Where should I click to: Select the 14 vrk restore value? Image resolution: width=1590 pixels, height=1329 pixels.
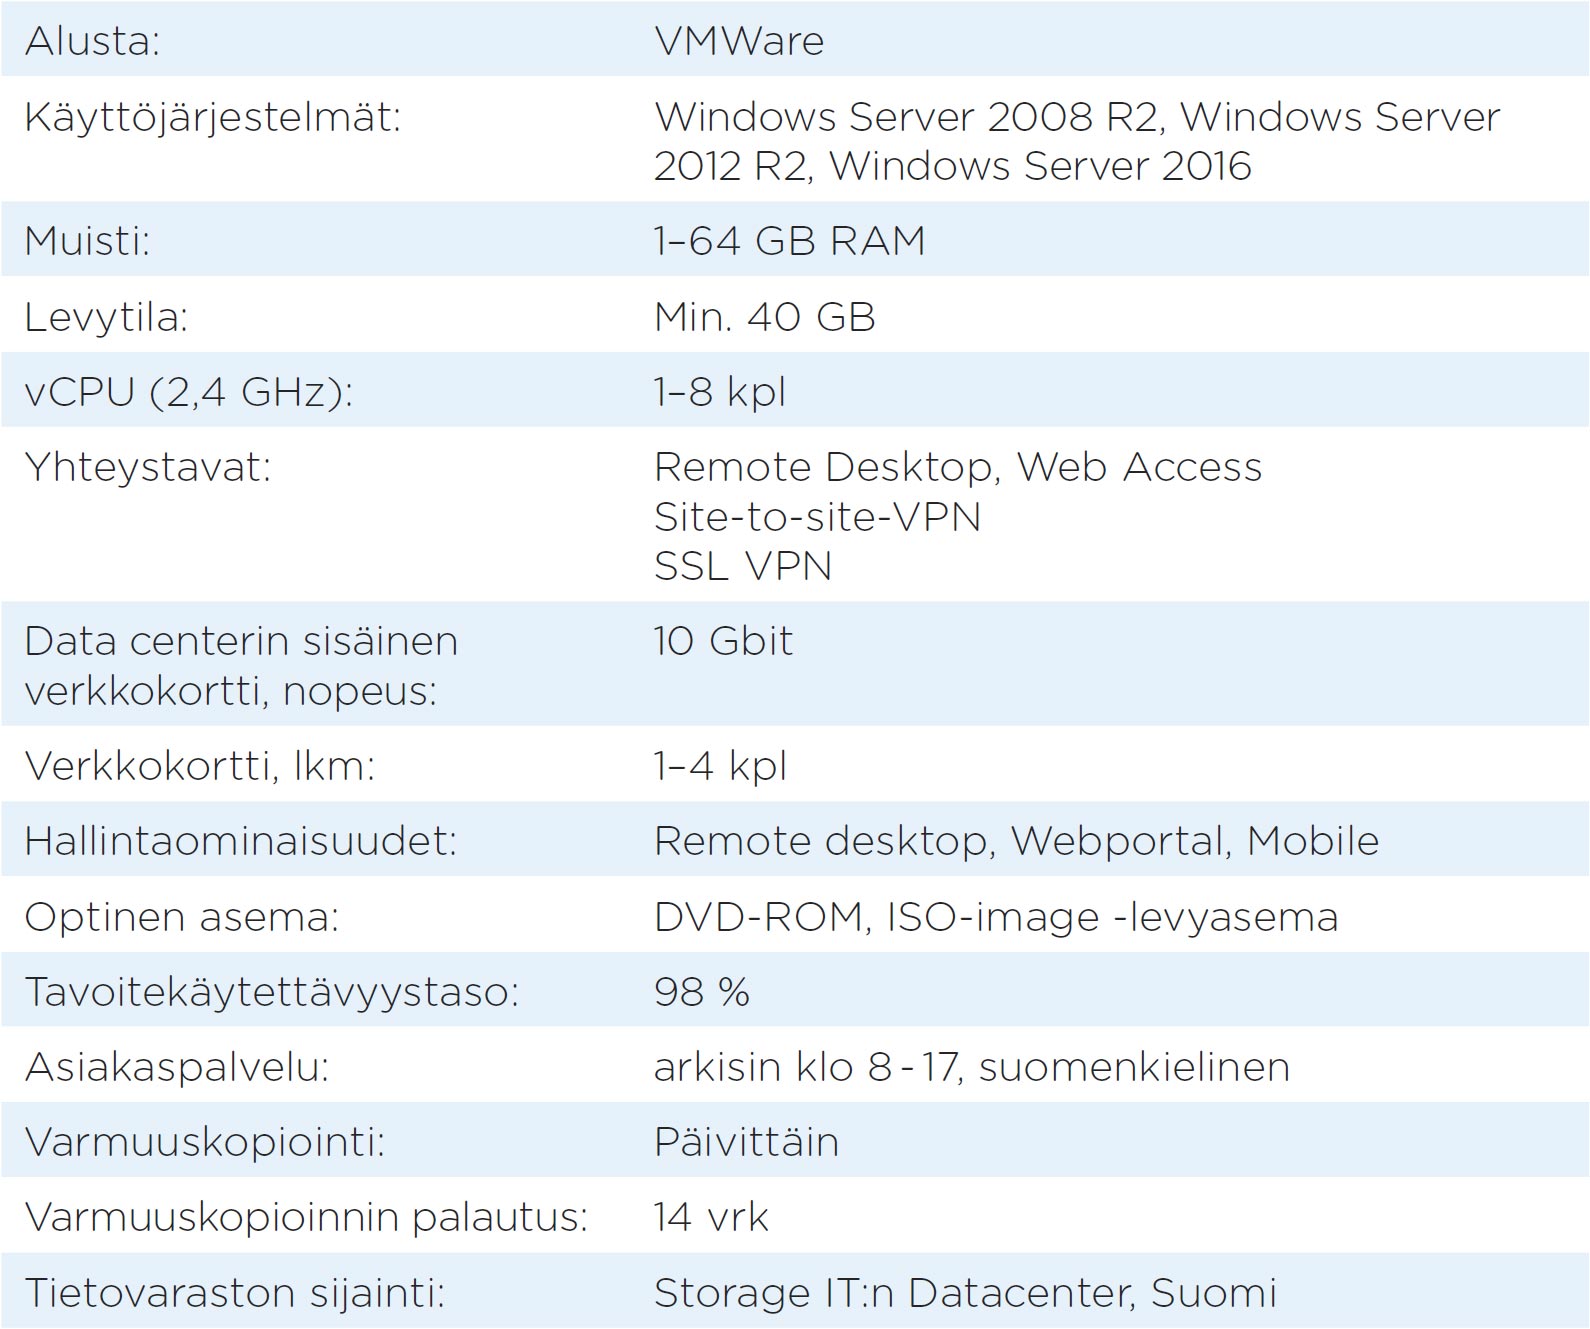coord(710,1217)
